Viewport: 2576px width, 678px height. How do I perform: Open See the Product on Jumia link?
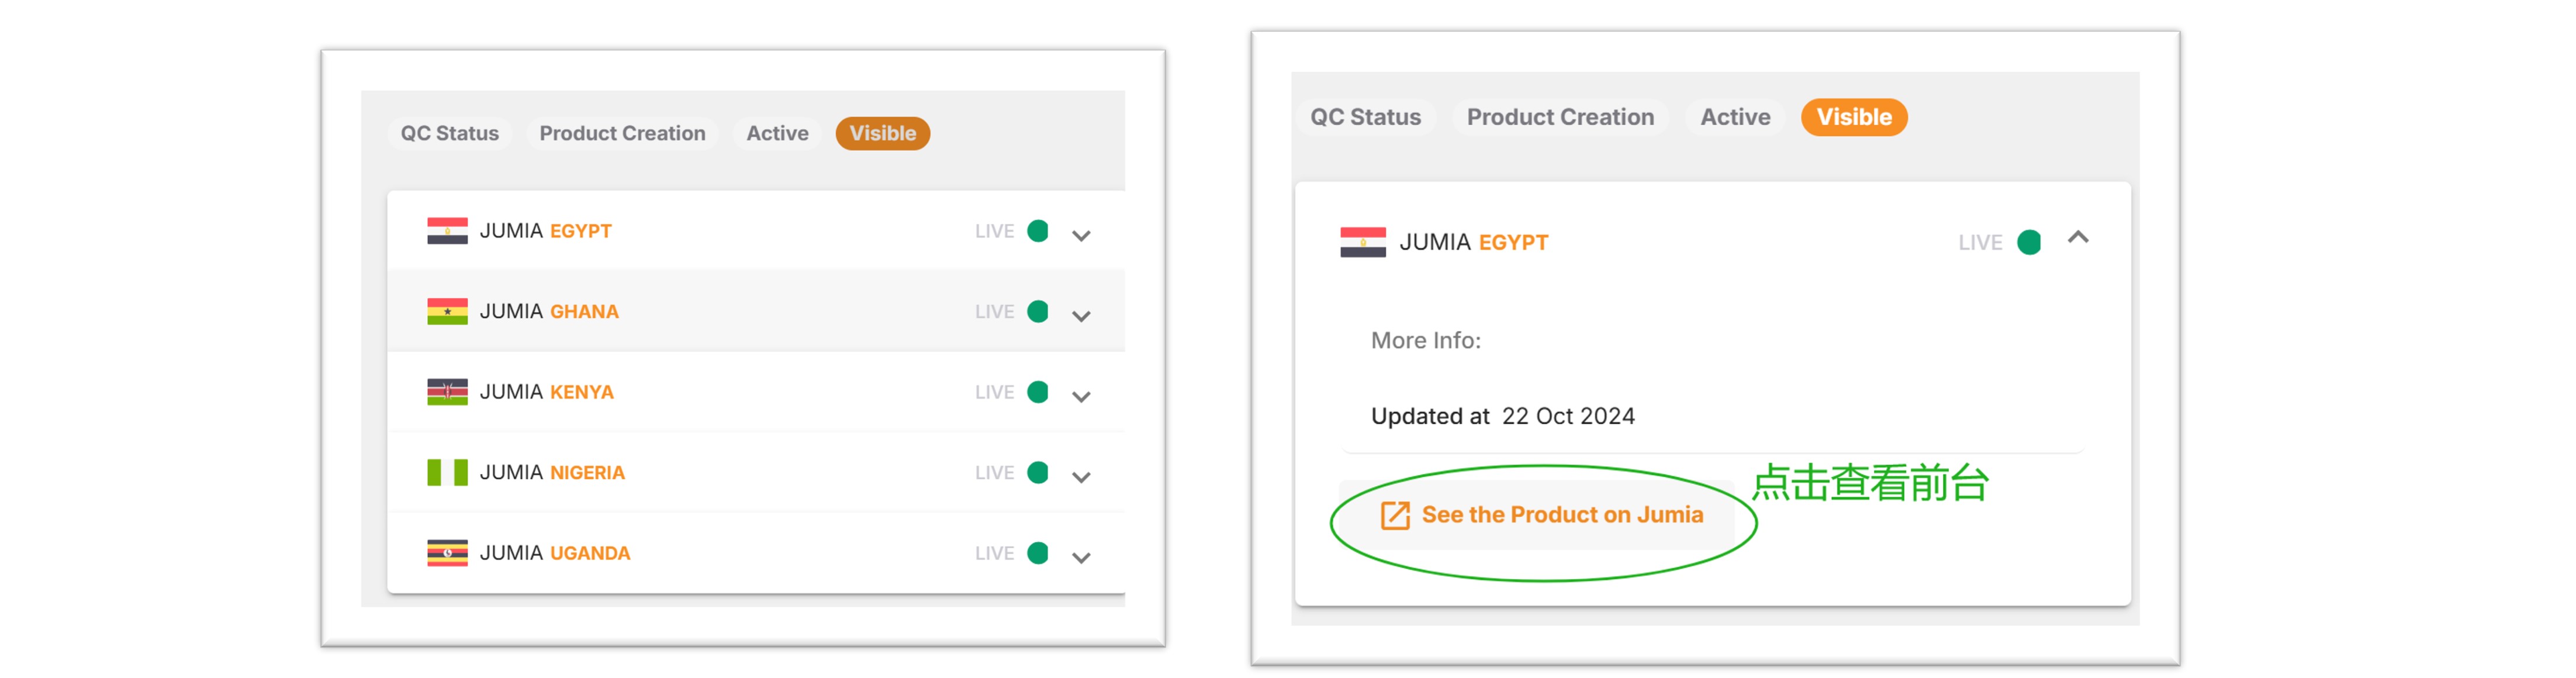[x=1561, y=515]
